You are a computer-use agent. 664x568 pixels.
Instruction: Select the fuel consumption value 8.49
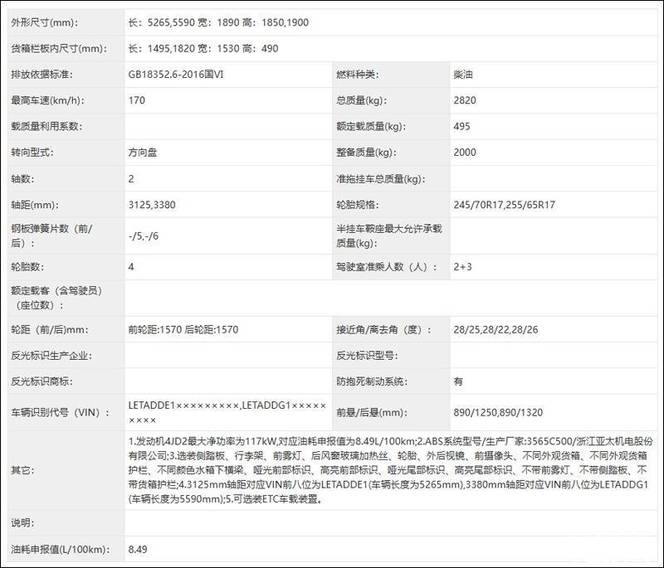point(138,549)
